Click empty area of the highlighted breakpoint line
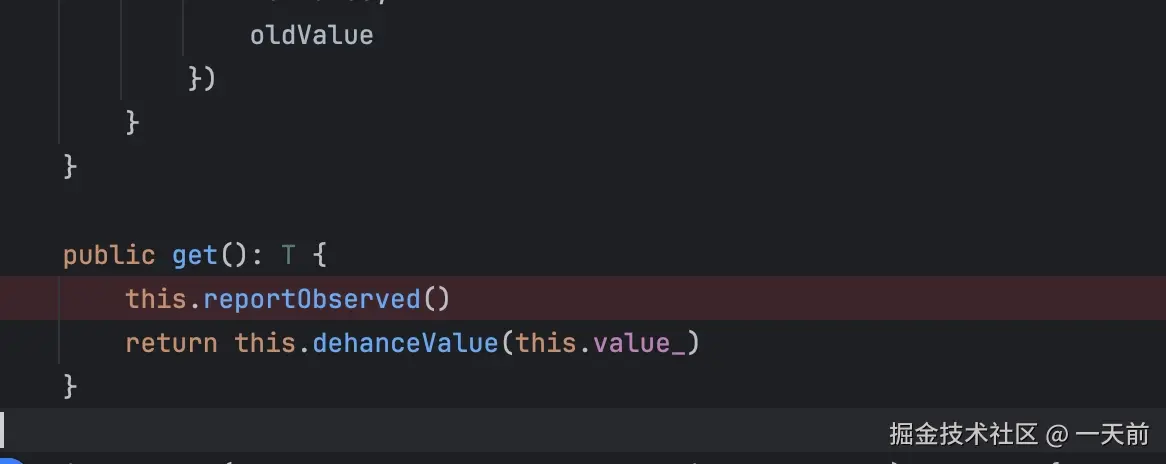Image resolution: width=1166 pixels, height=464 pixels. coord(800,298)
